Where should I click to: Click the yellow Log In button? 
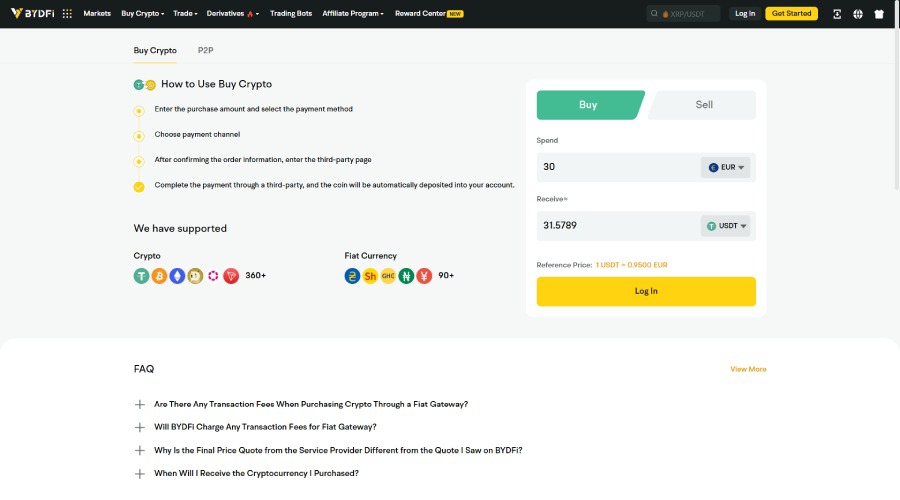tap(646, 292)
